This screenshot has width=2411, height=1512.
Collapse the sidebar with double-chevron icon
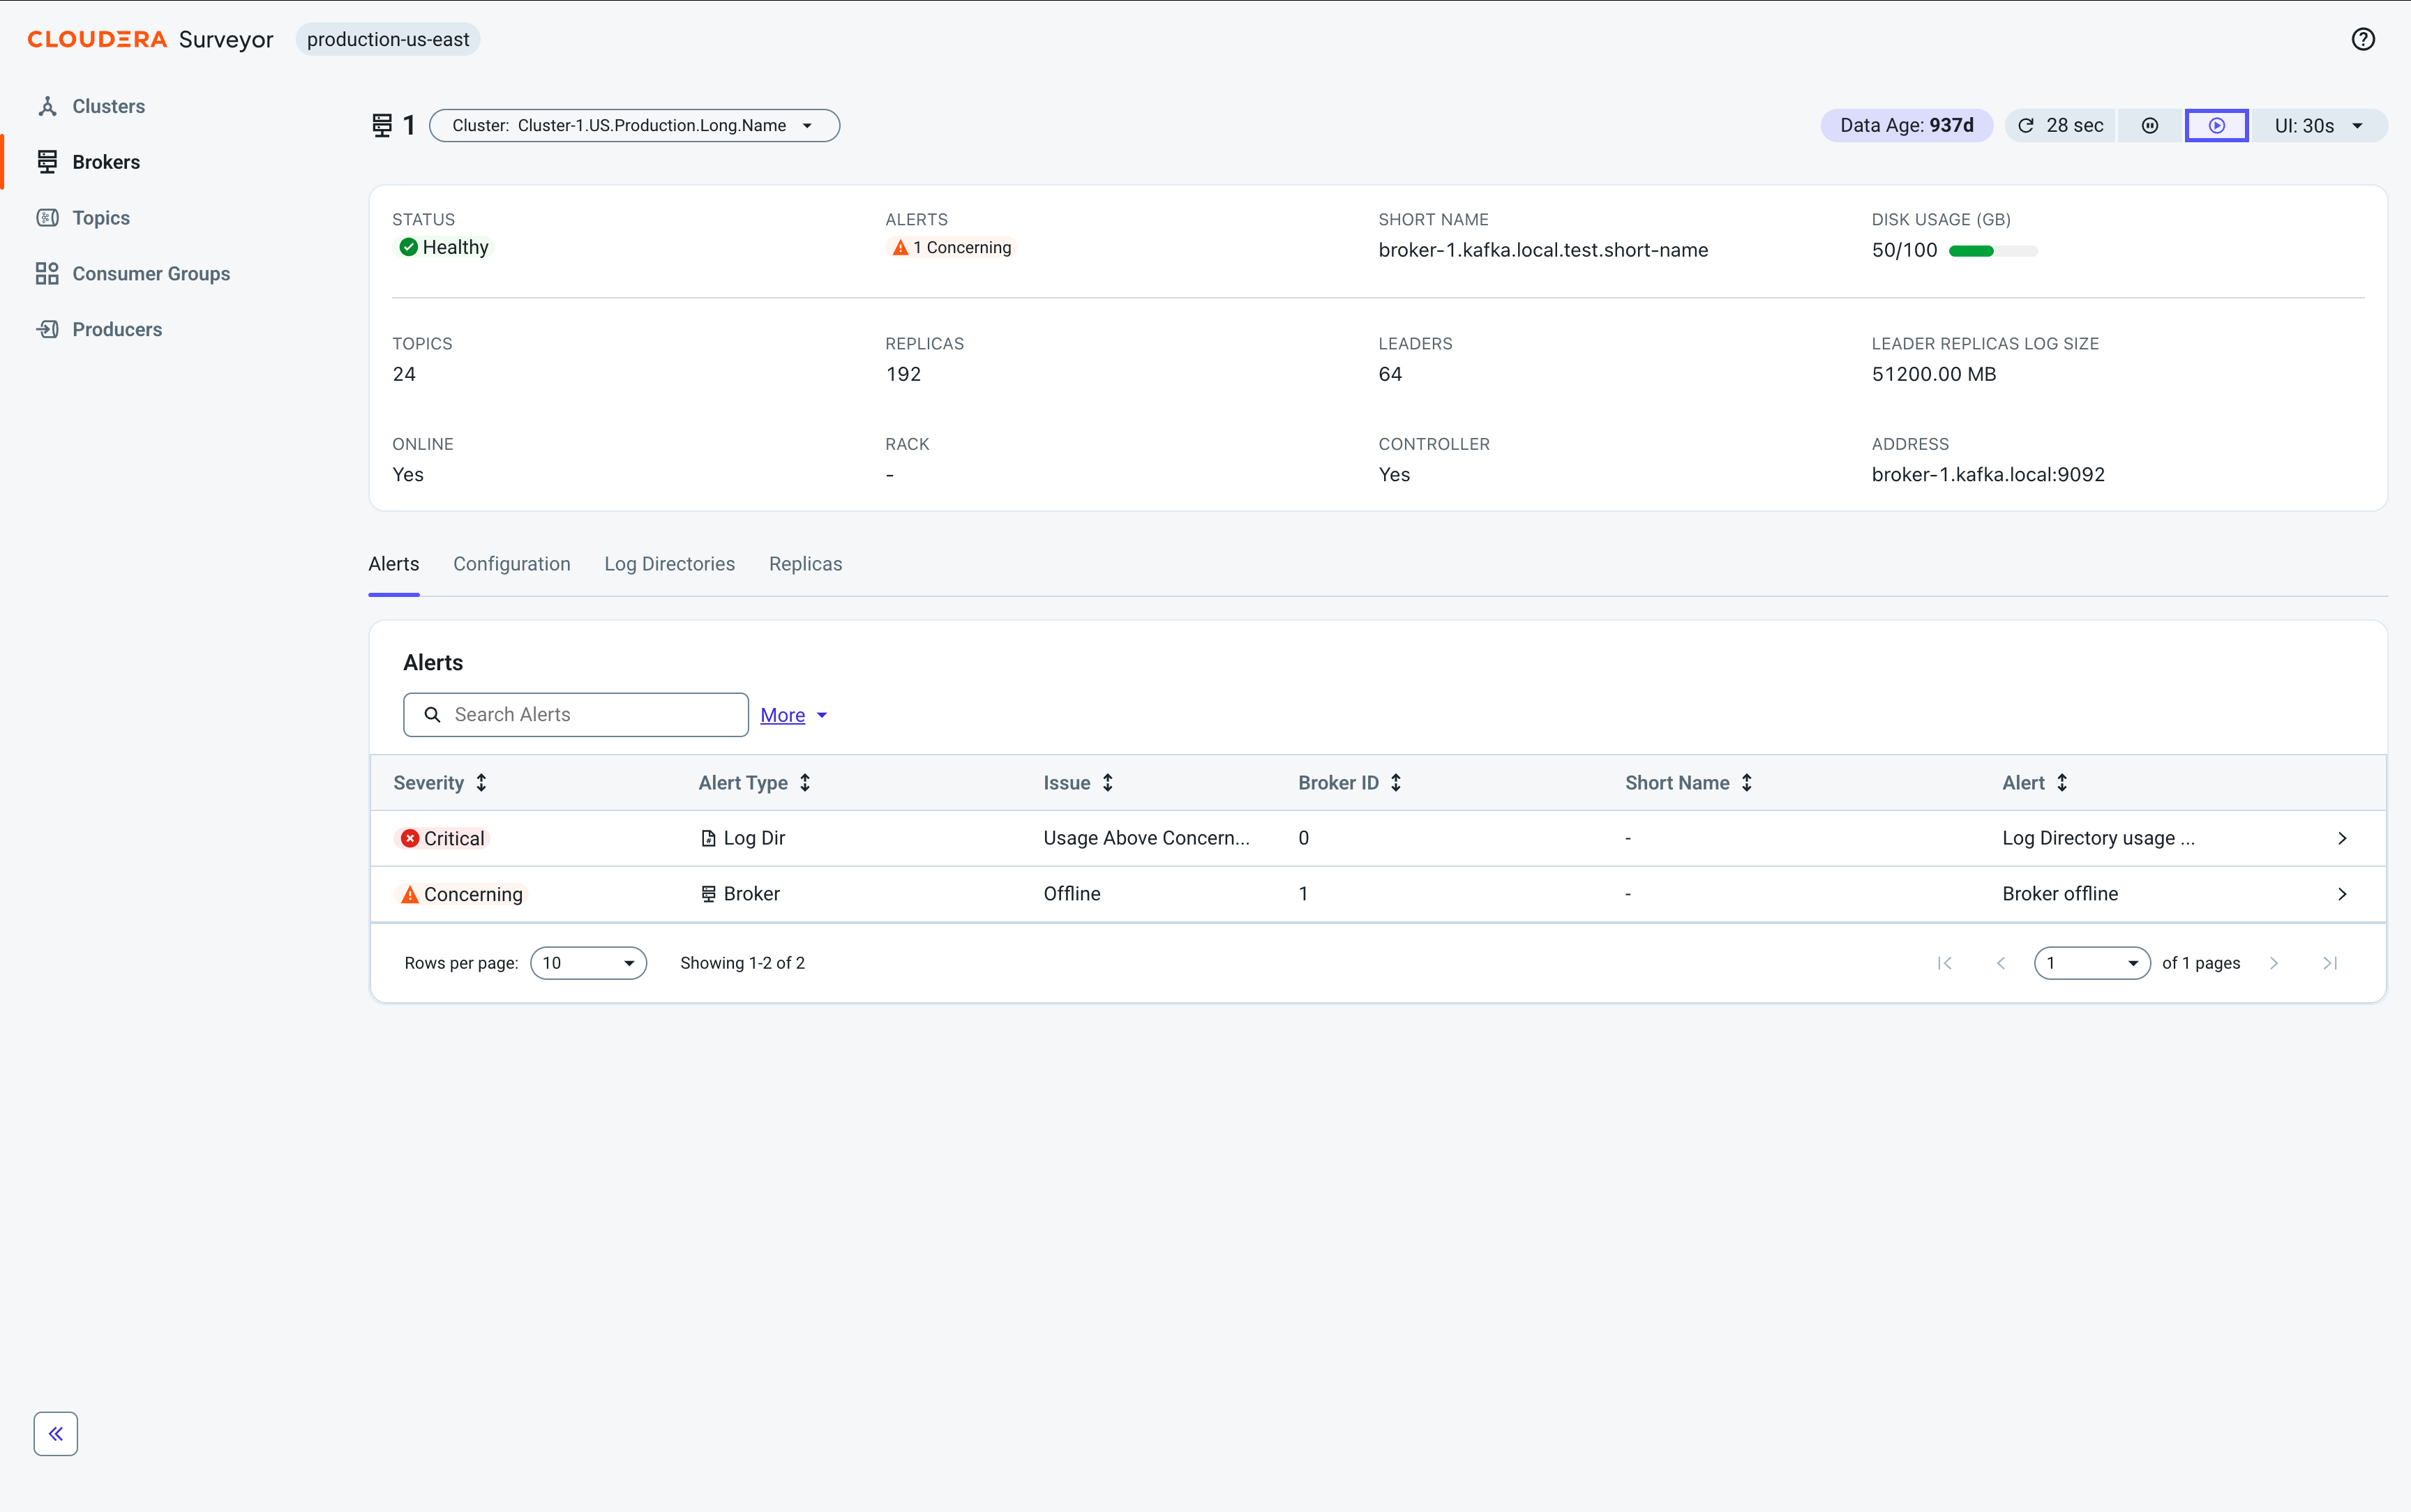pyautogui.click(x=56, y=1433)
